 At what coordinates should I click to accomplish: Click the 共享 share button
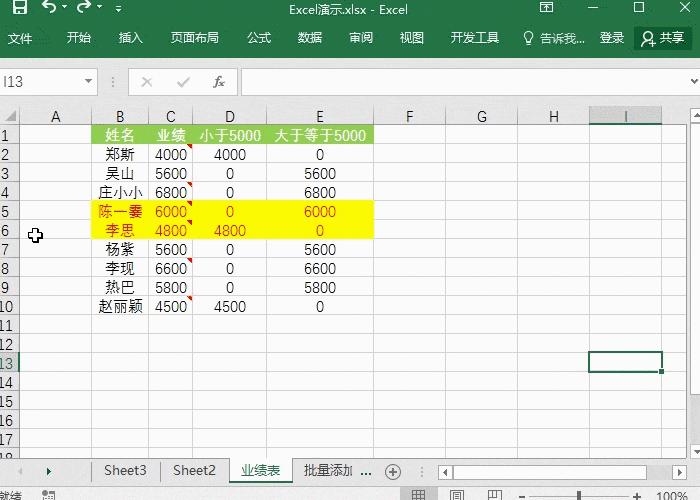(663, 38)
